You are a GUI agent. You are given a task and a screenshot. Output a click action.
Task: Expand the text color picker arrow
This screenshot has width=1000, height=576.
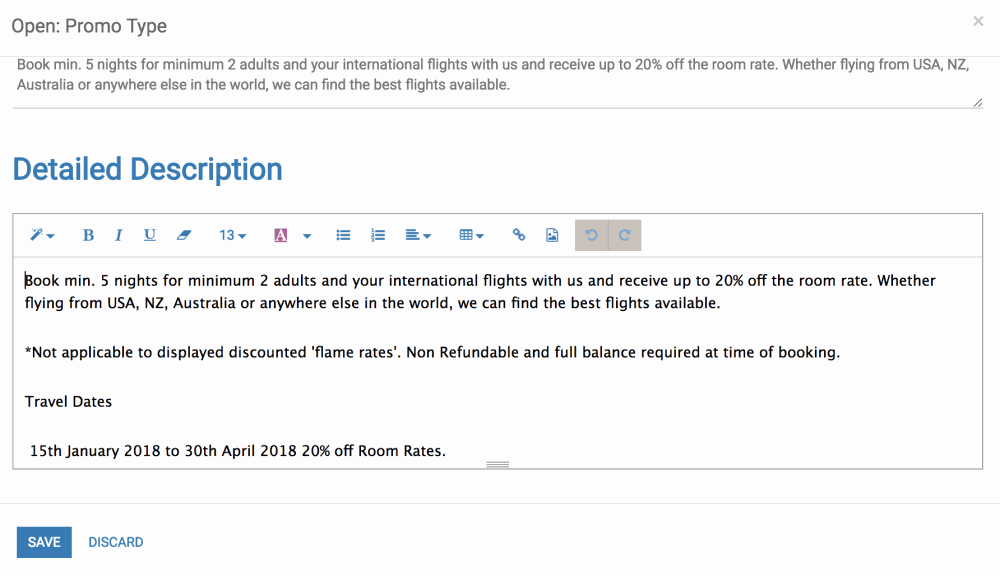coord(307,235)
